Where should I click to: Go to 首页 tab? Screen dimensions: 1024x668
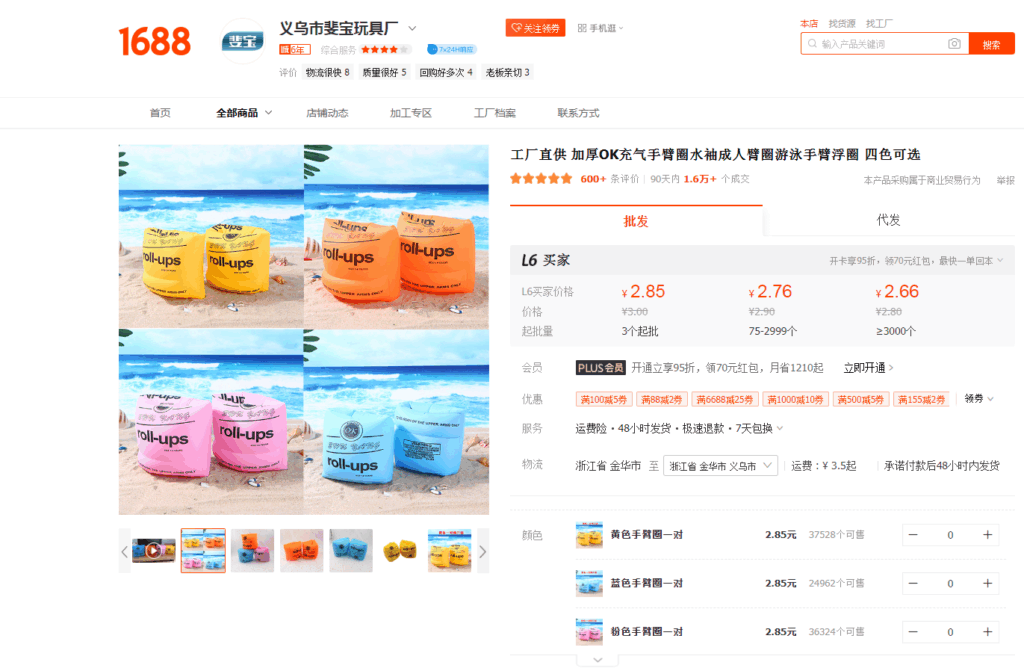160,113
